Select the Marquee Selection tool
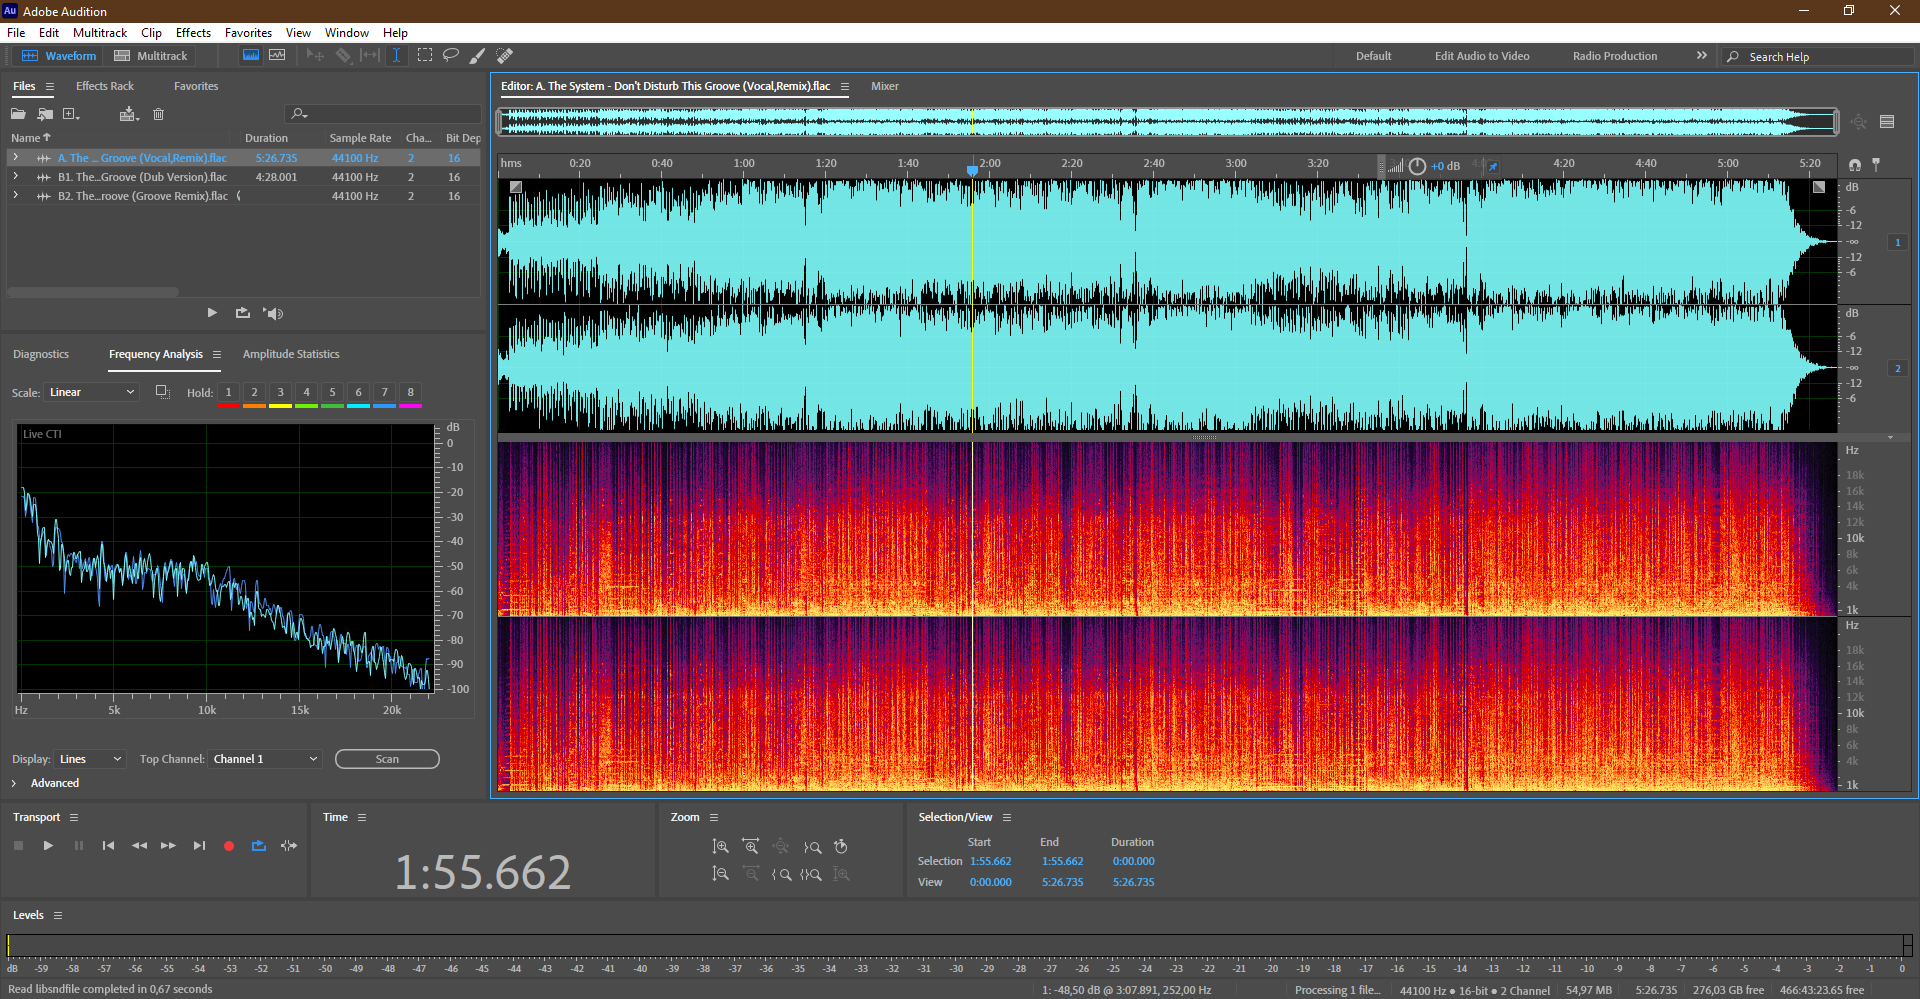This screenshot has width=1920, height=999. 425,55
